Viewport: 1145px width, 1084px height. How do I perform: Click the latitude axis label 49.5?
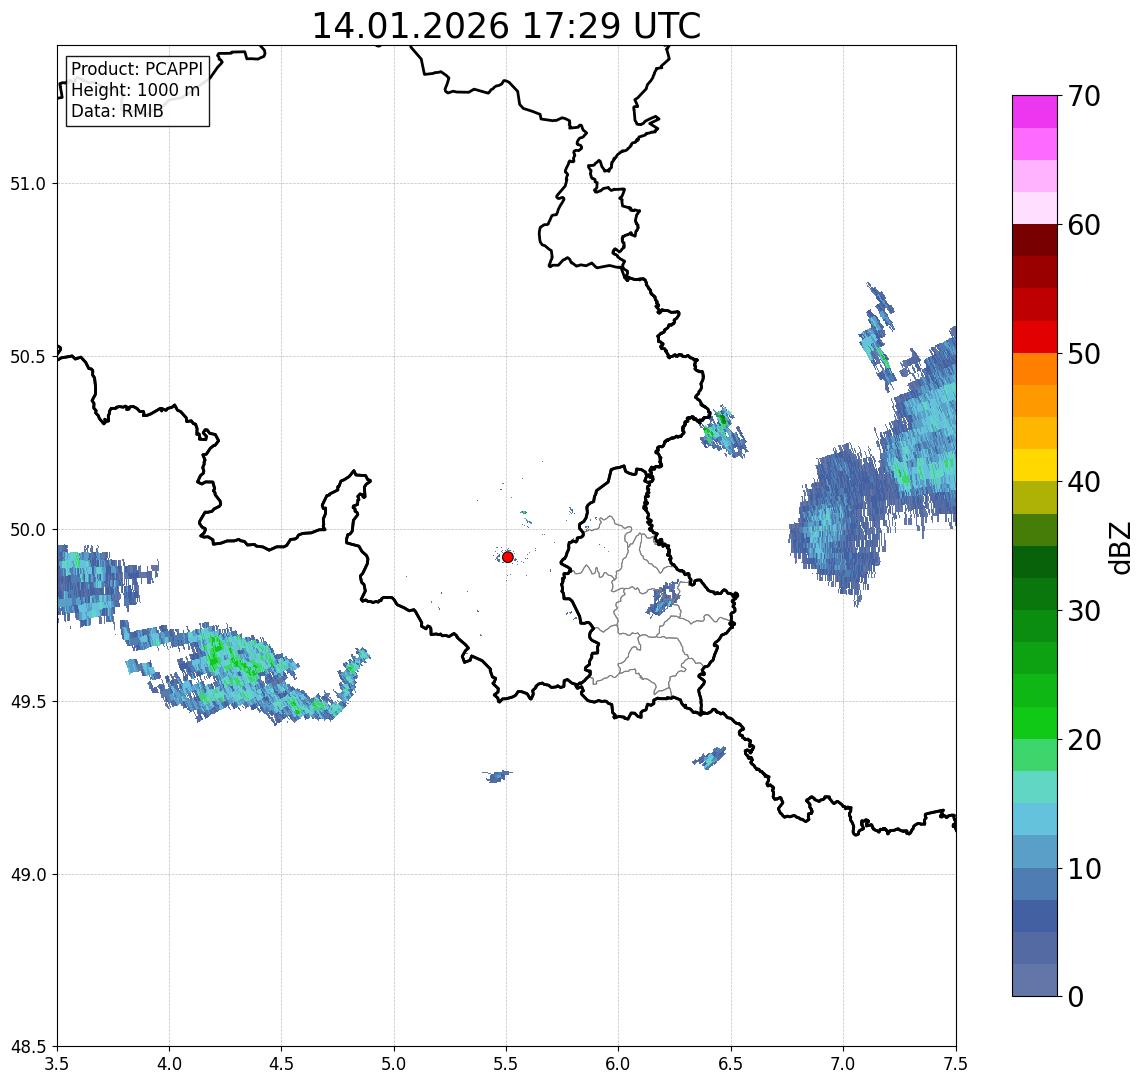[28, 702]
